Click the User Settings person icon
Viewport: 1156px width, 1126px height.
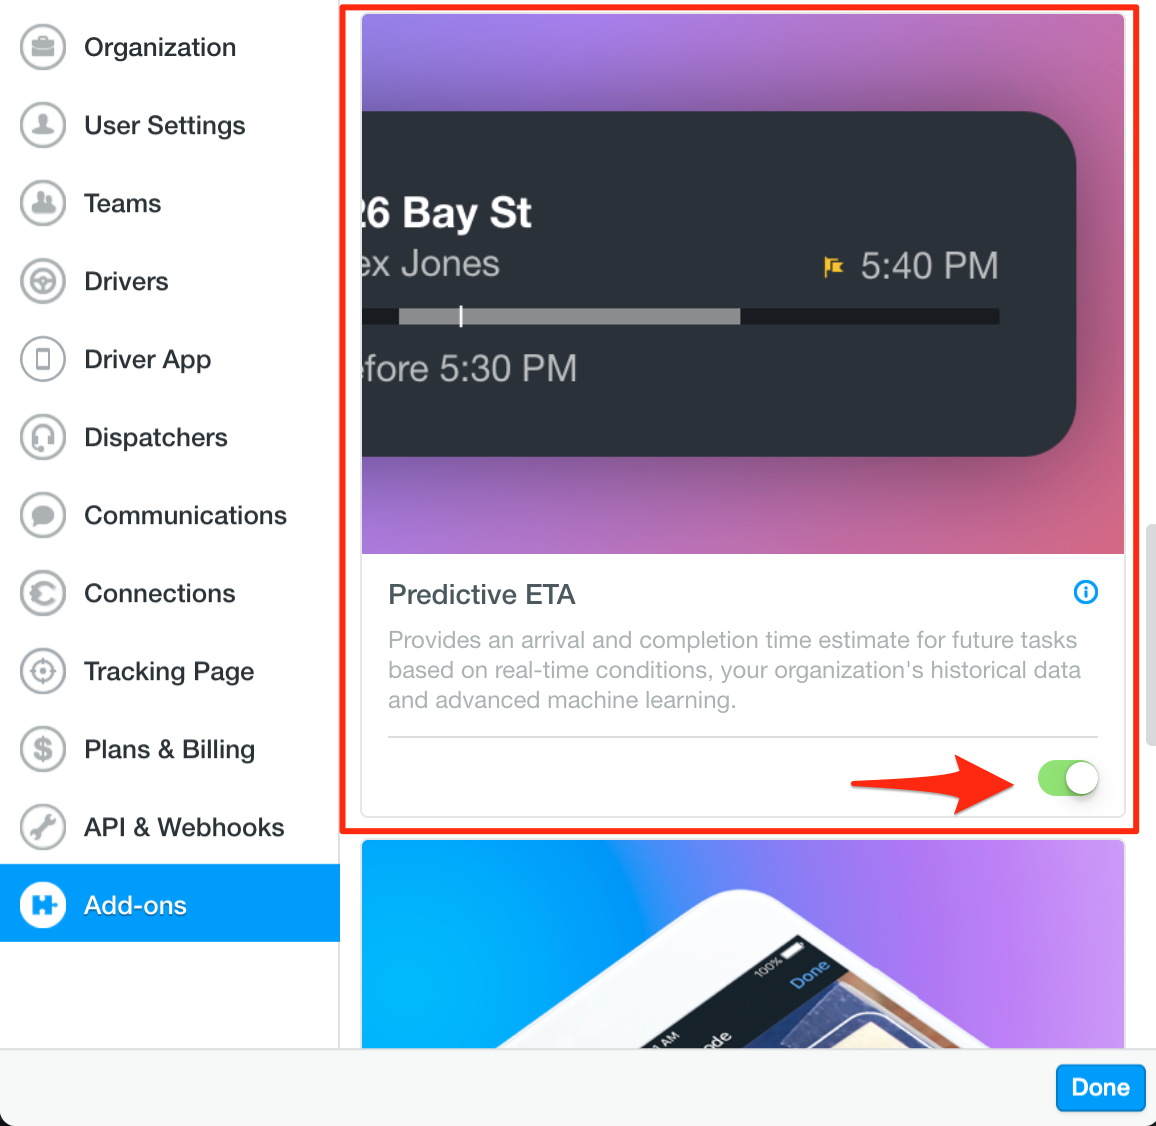coord(43,125)
